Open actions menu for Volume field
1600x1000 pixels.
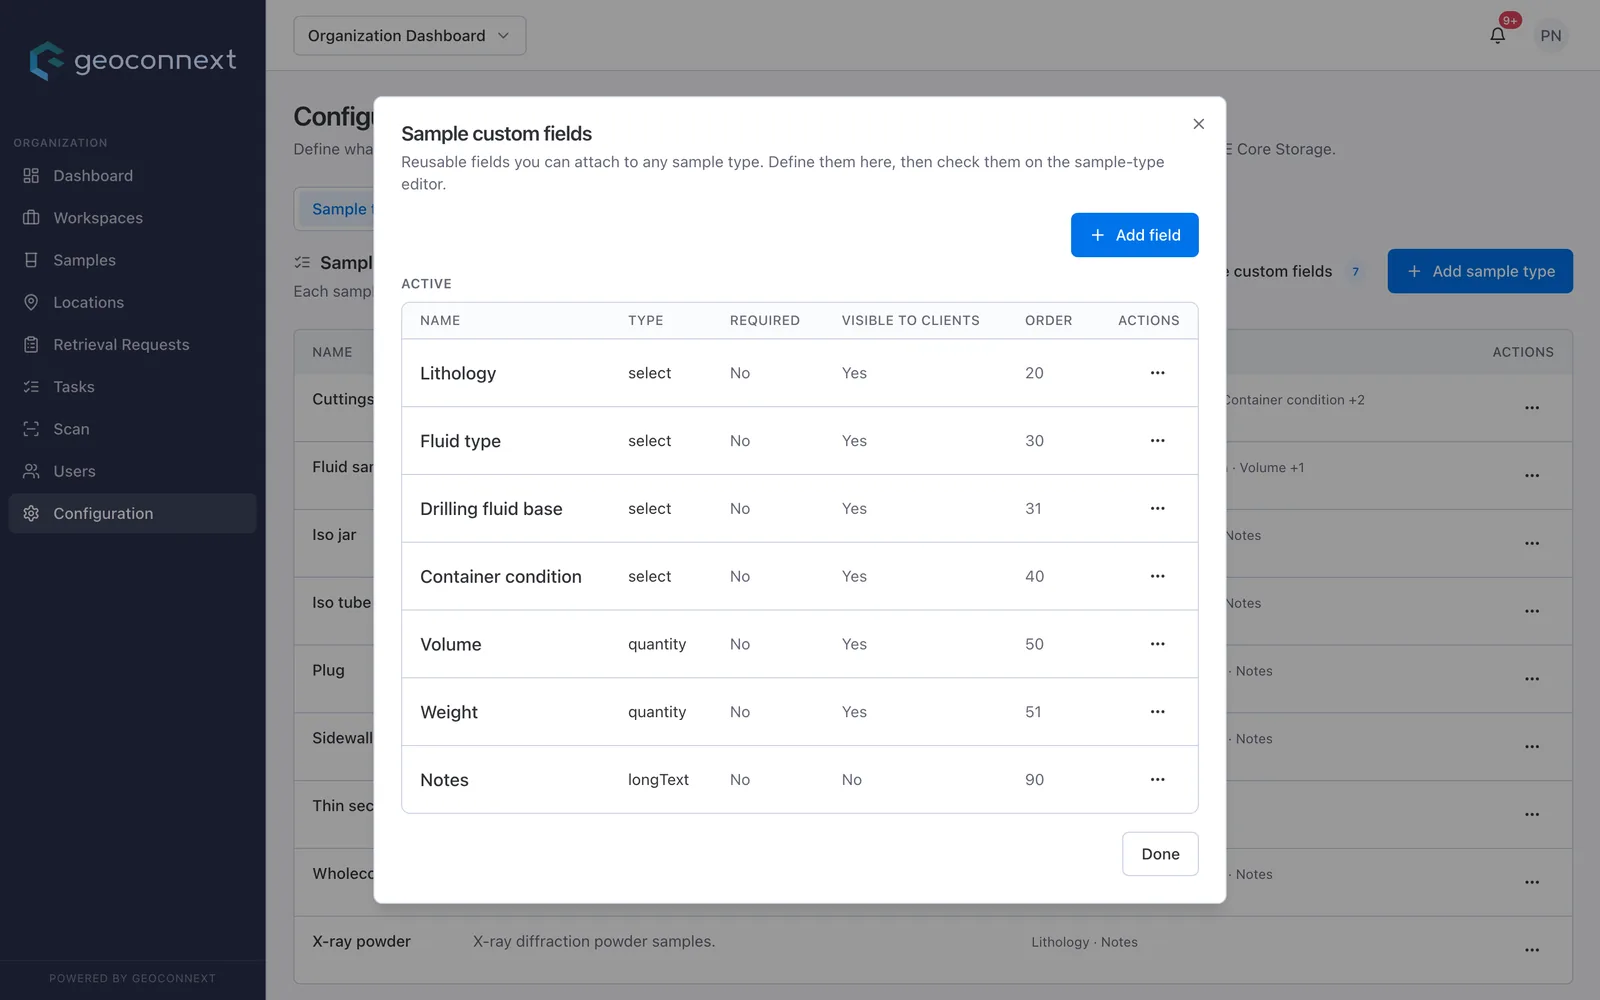[1157, 644]
